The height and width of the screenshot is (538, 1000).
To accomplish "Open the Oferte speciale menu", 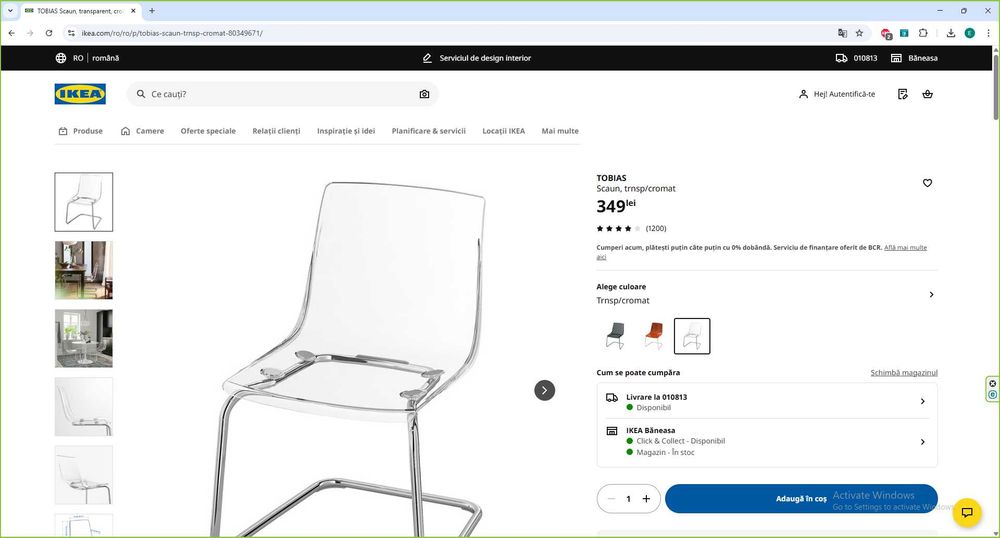I will click(x=208, y=131).
